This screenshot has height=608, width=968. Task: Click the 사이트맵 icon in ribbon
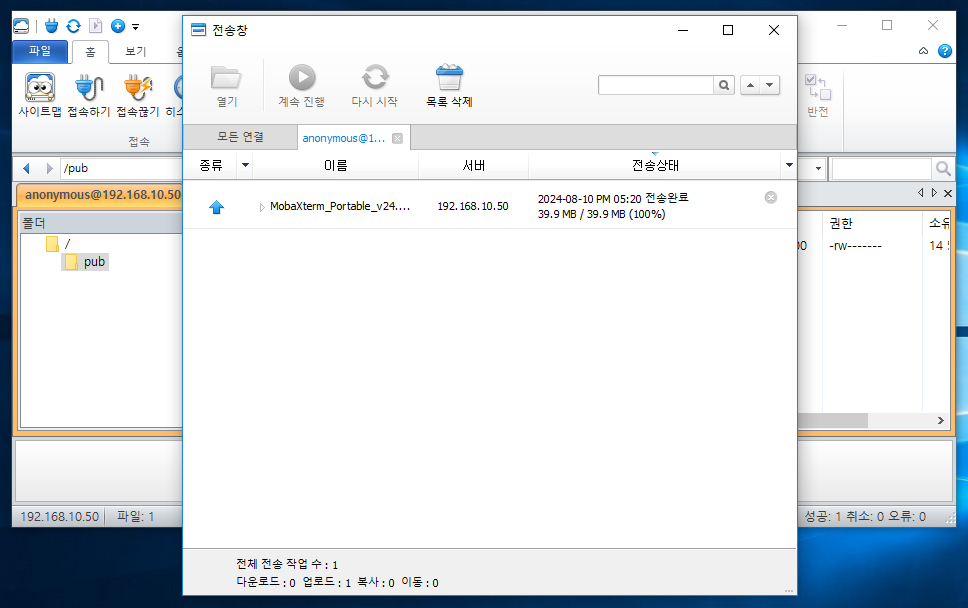(40, 88)
